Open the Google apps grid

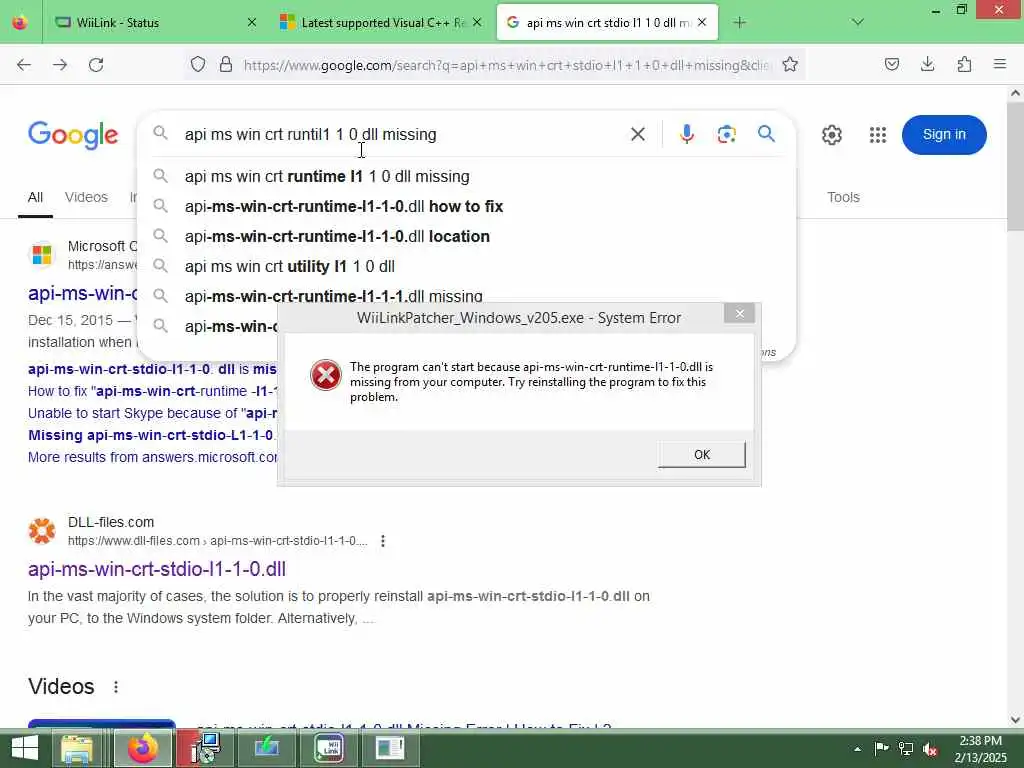click(x=878, y=135)
